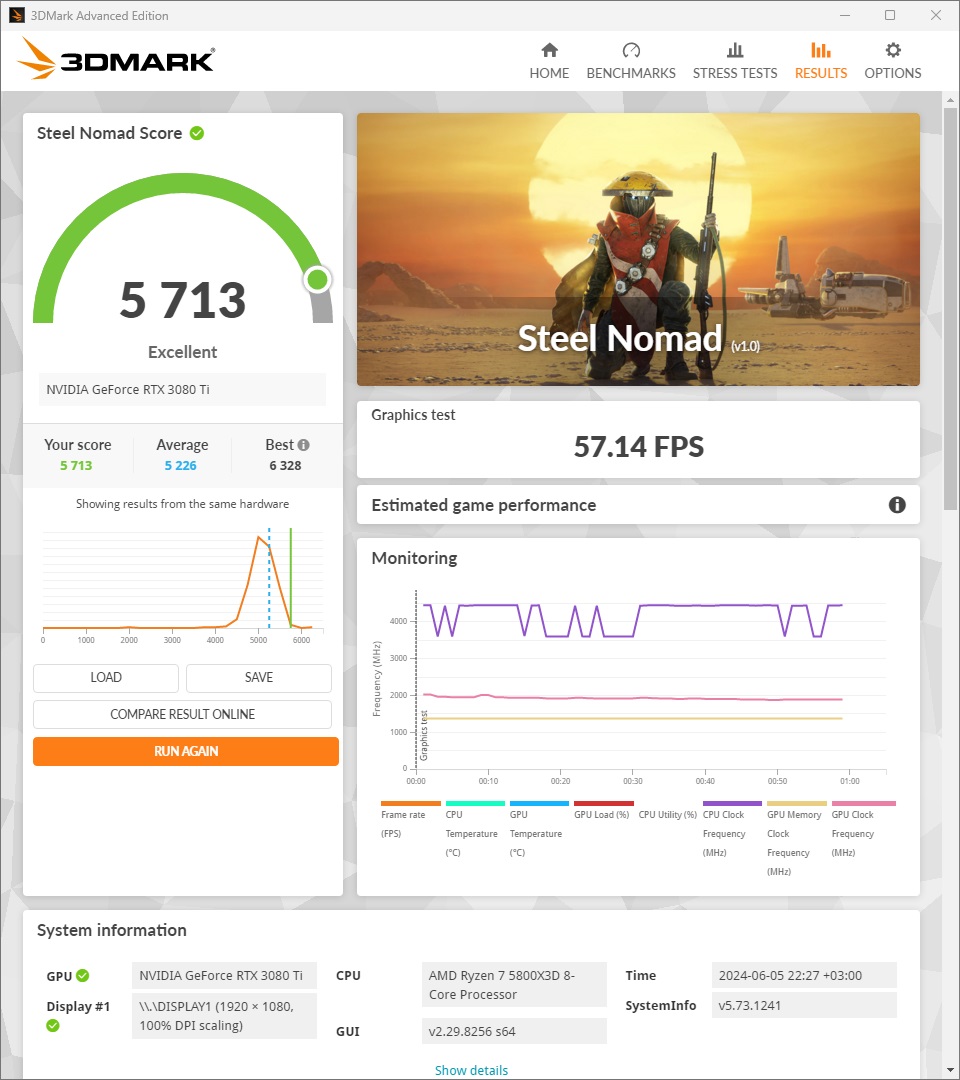Click the 57.14 FPS graphics test result
Viewport: 960px width, 1080px height.
point(638,446)
